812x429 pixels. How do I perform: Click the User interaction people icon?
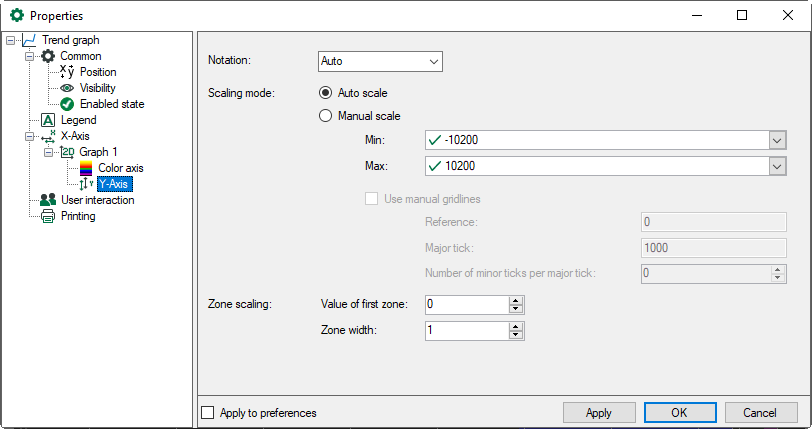[x=47, y=200]
